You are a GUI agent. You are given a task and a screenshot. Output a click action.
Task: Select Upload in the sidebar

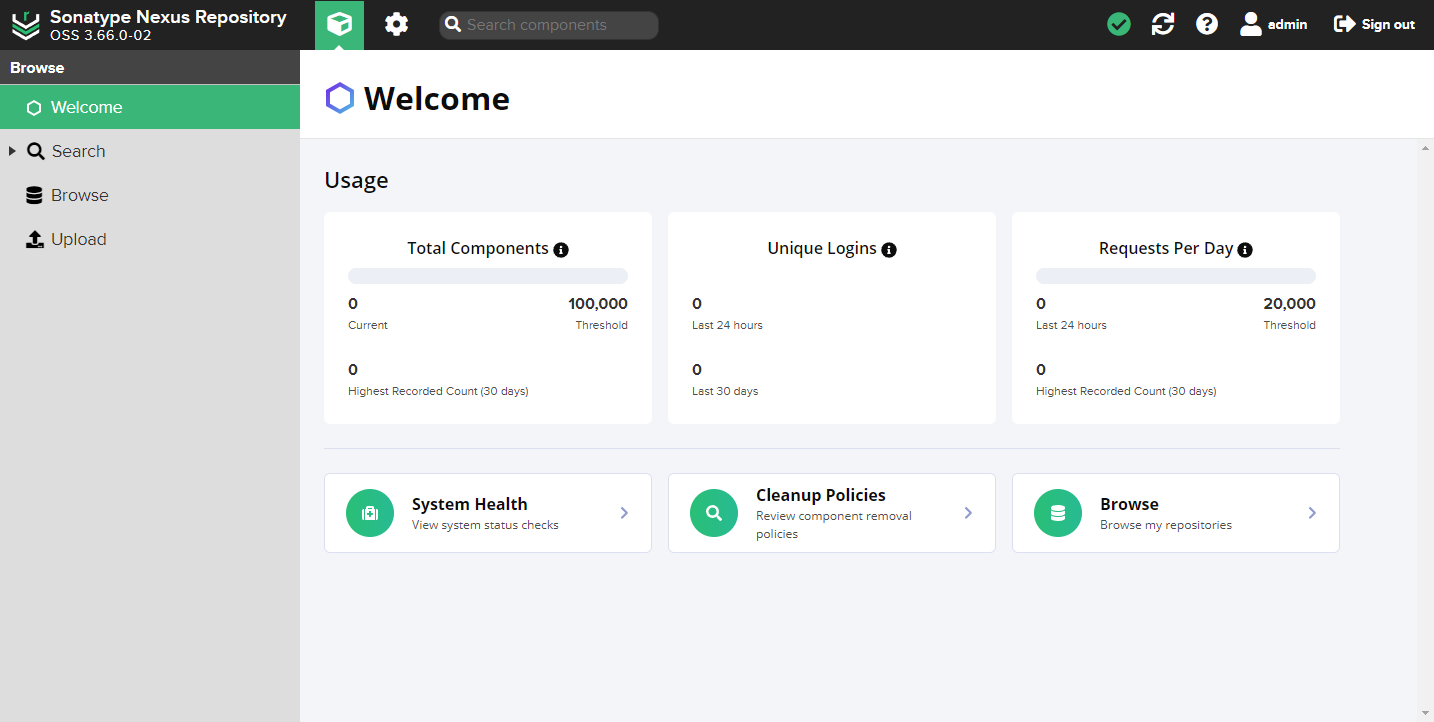[x=78, y=239]
